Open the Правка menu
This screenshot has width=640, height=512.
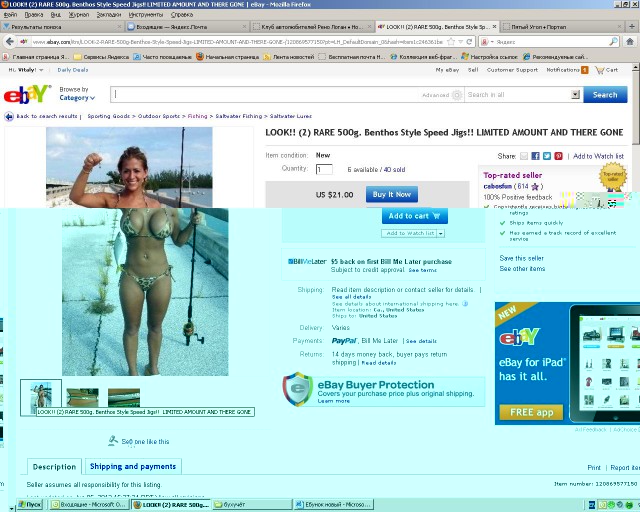[33, 14]
